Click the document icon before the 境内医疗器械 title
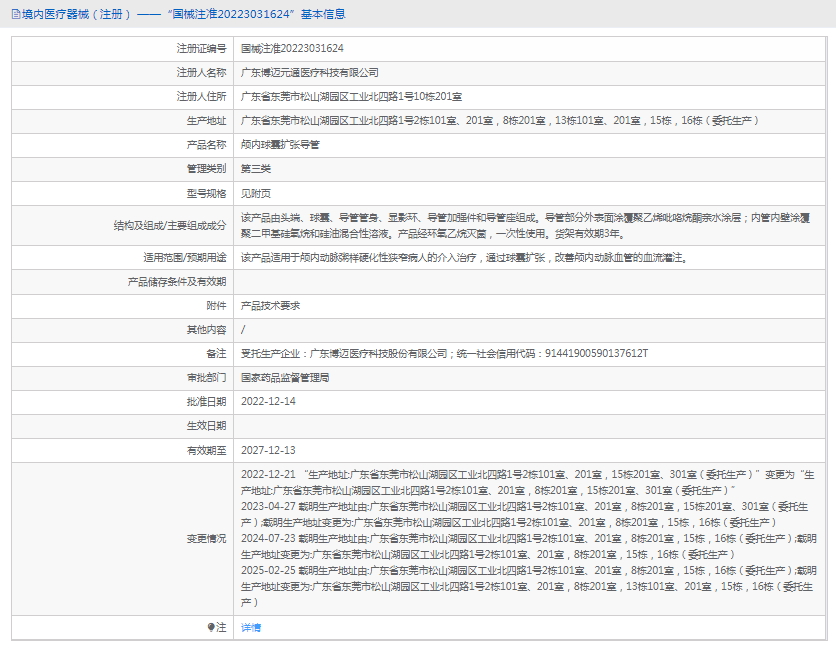 coord(16,14)
